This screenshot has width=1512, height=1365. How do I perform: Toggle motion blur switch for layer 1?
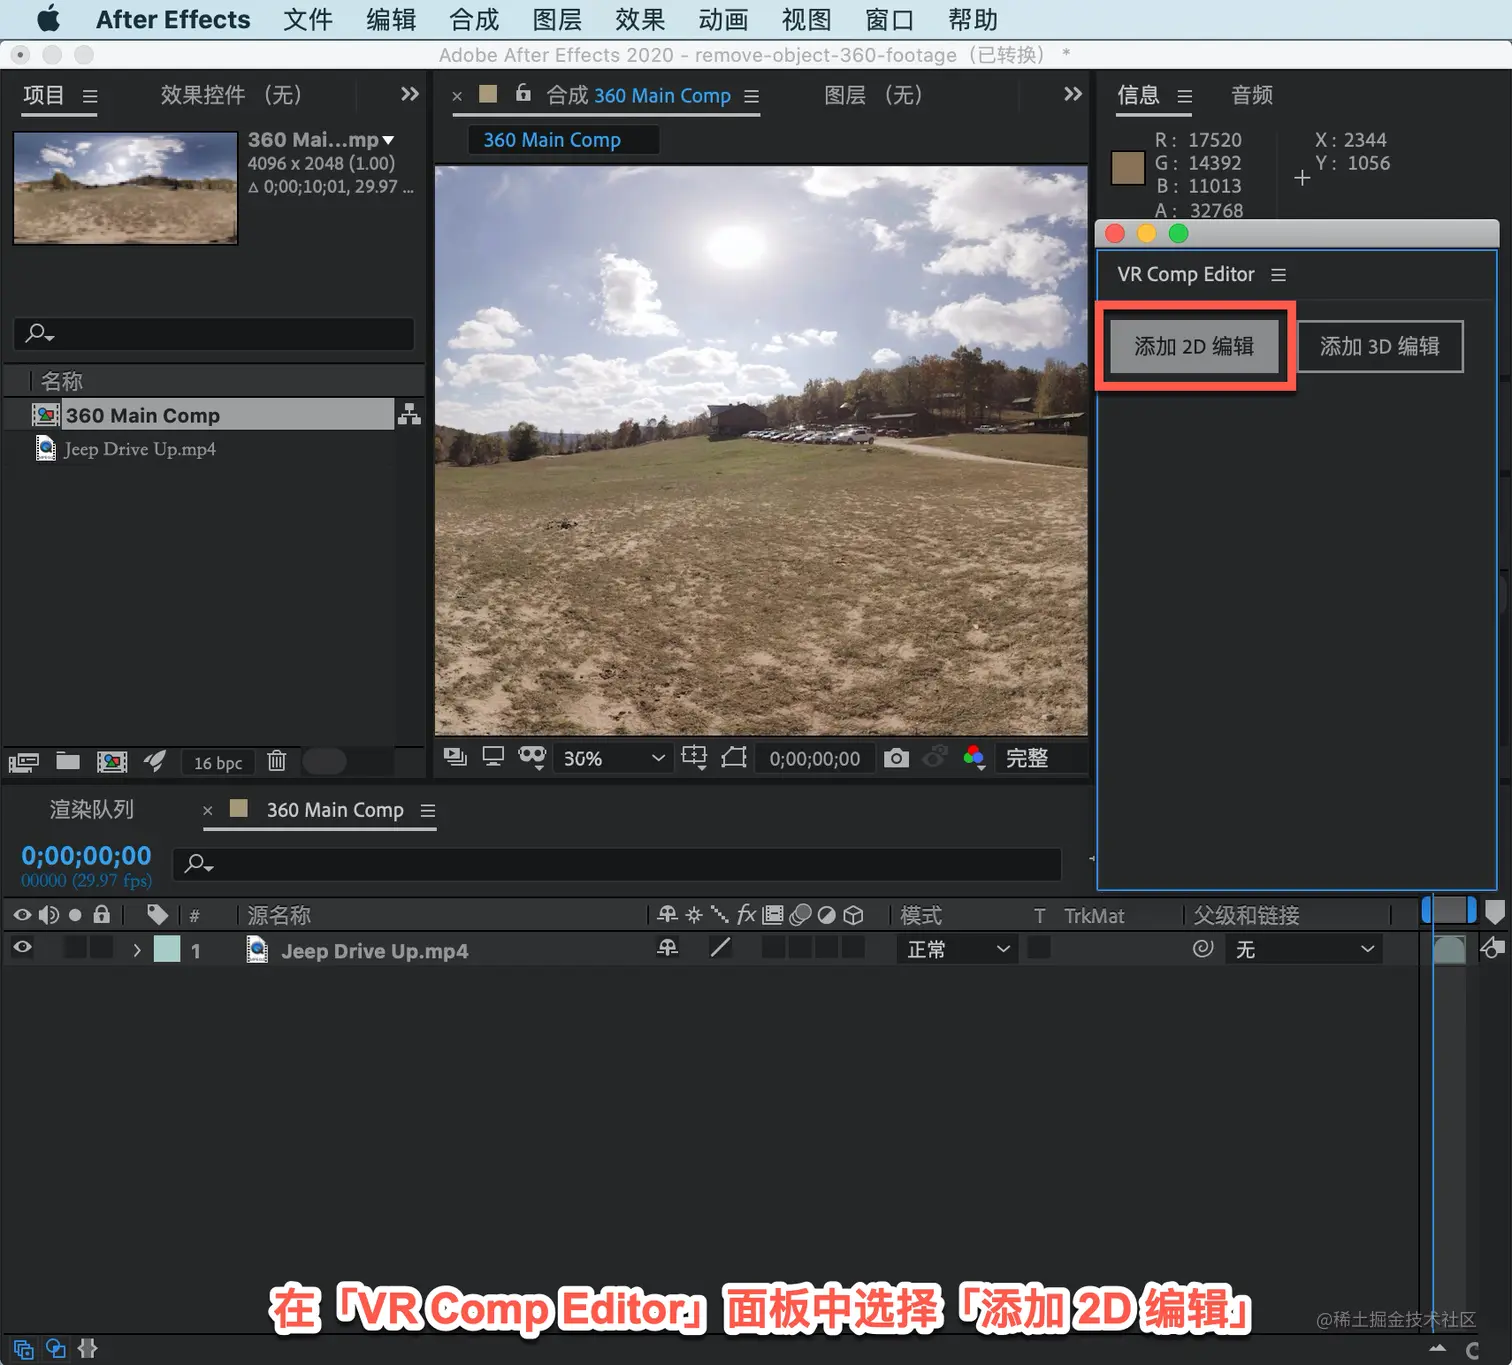pos(800,947)
